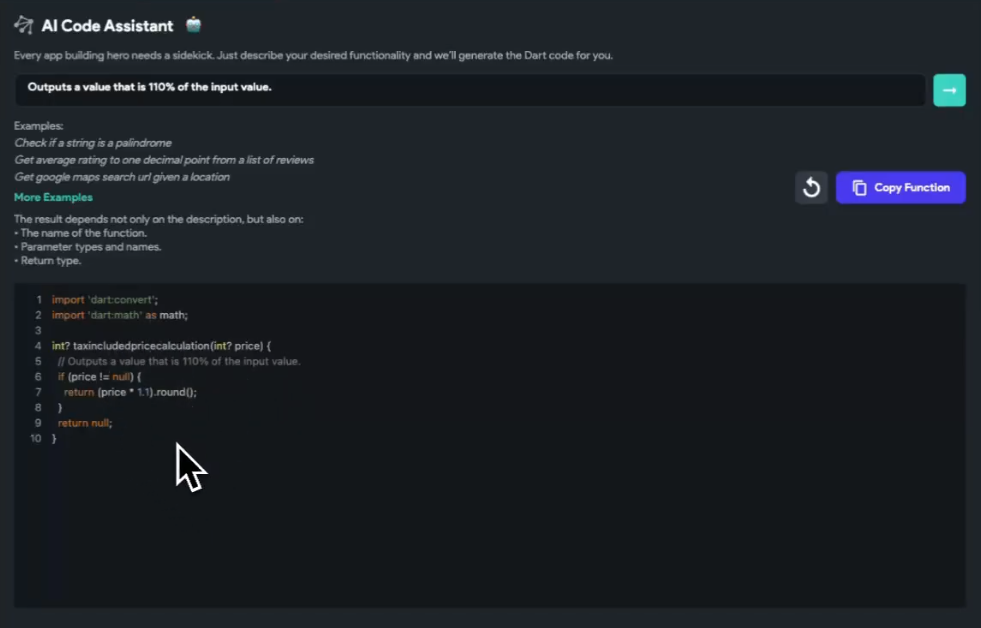The width and height of the screenshot is (981, 628).
Task: Select the palindrome check example
Action: tap(93, 143)
